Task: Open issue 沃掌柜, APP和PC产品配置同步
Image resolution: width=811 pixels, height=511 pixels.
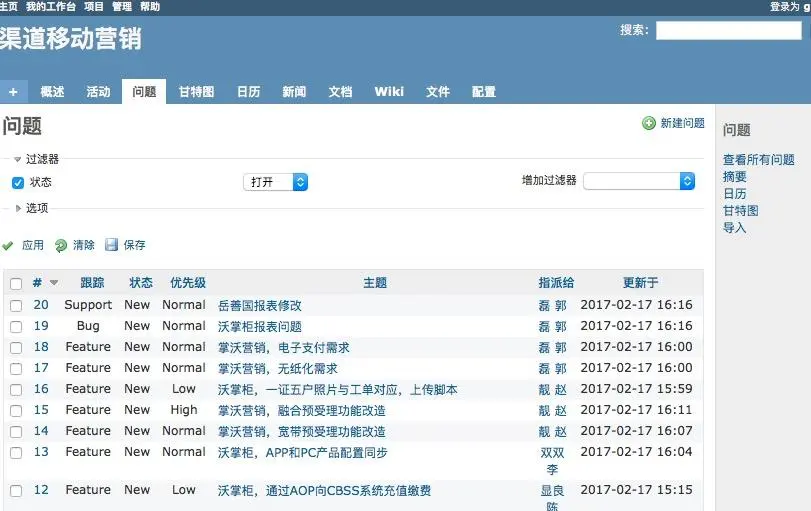Action: [x=303, y=453]
